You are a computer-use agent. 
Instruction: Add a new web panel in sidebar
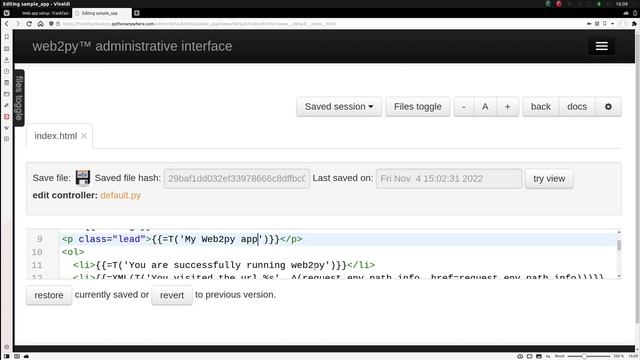7,139
